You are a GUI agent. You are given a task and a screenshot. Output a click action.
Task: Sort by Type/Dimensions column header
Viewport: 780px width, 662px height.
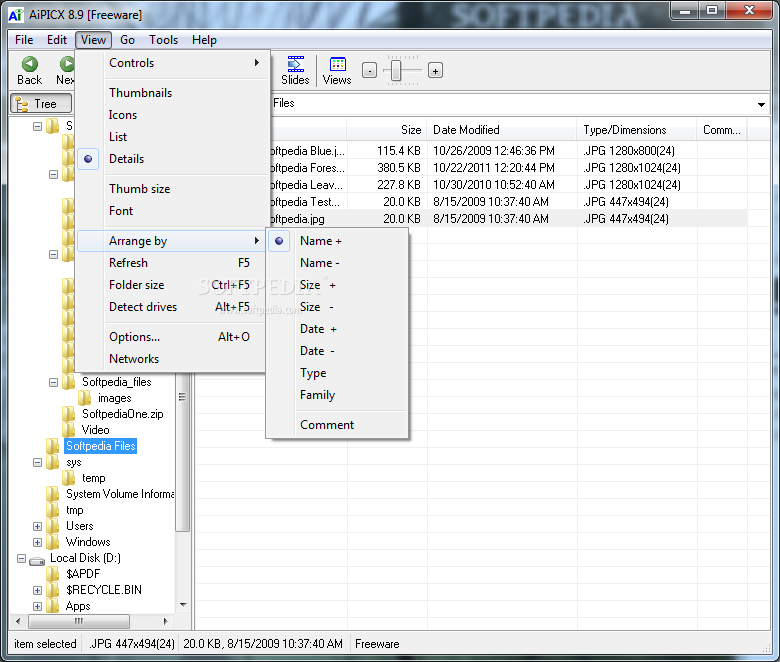pos(637,130)
